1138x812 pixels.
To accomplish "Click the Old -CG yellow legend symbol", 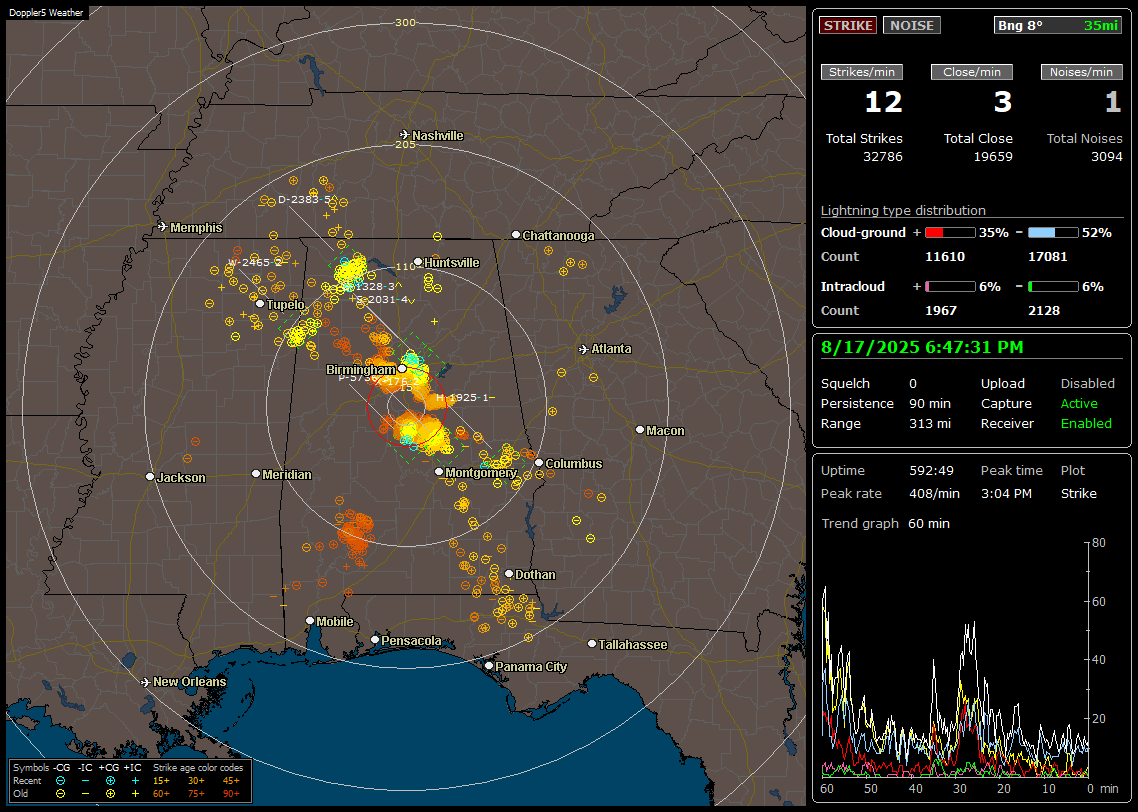I will pos(61,794).
